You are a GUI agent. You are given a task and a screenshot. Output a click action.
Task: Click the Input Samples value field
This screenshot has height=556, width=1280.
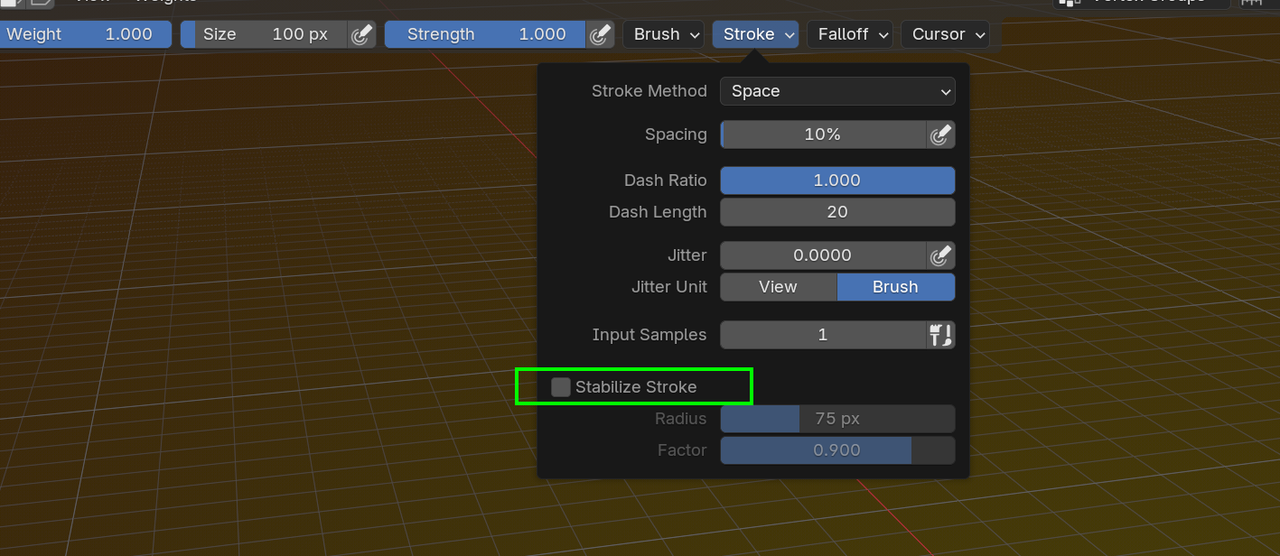tap(822, 335)
